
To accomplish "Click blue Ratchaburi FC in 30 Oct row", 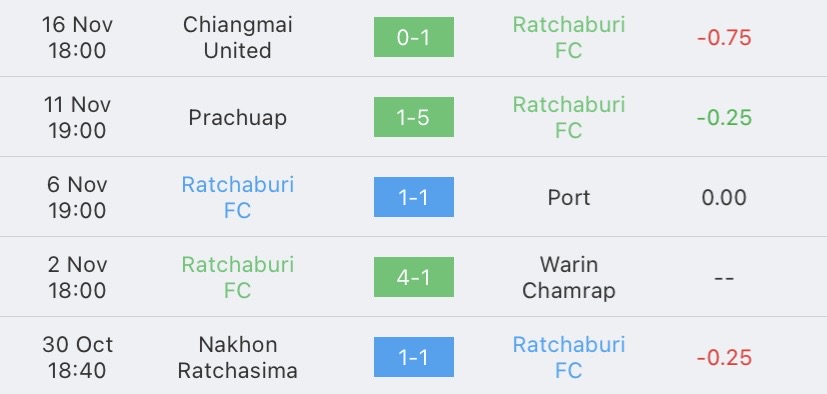I will (569, 357).
